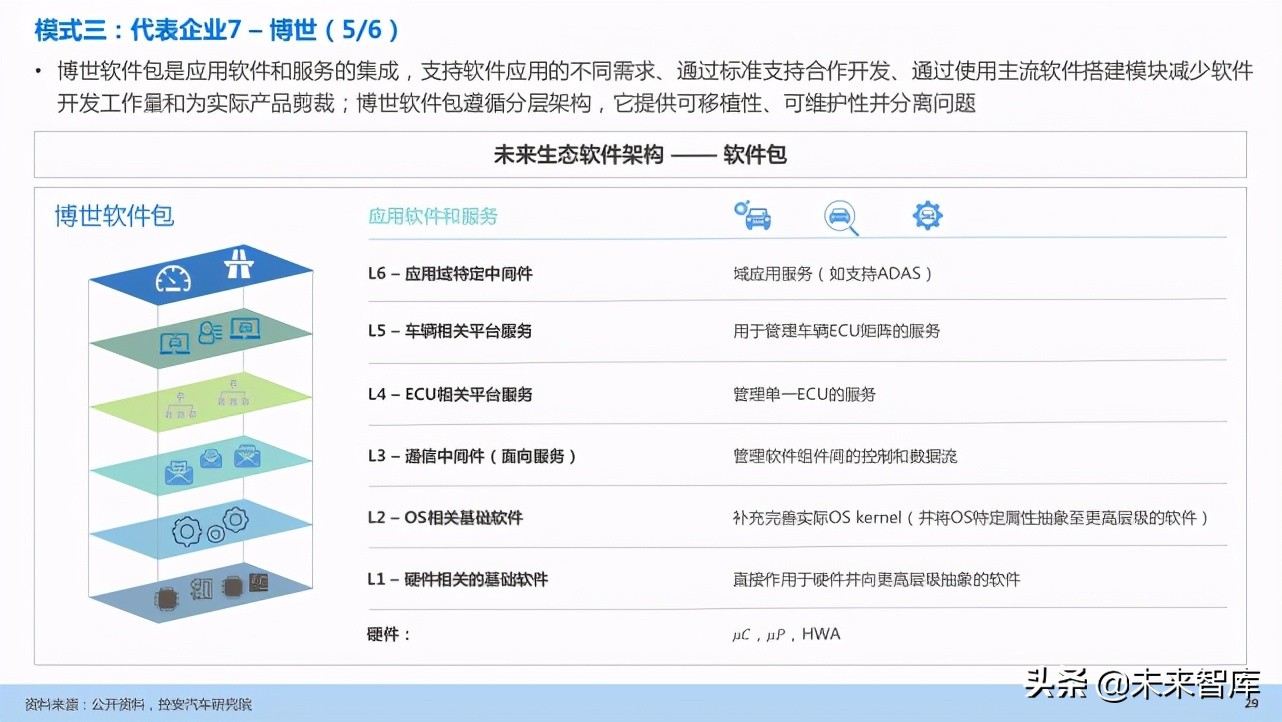Click the text 域应用服务（如支持ADAS）
The width and height of the screenshot is (1282, 722).
point(833,274)
